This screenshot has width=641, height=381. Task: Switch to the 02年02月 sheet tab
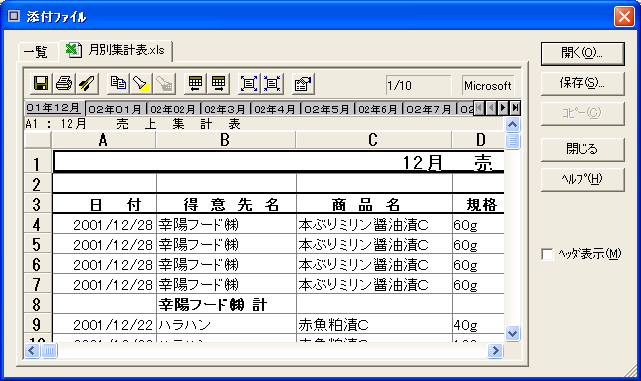pyautogui.click(x=173, y=109)
